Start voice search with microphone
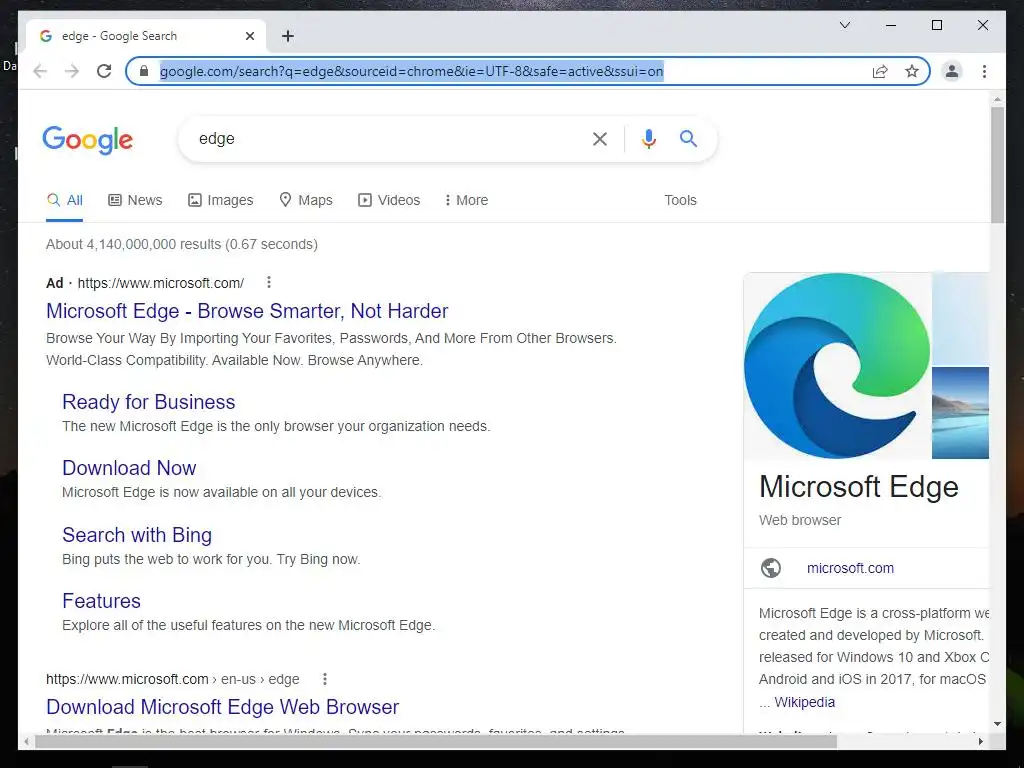 click(x=648, y=138)
